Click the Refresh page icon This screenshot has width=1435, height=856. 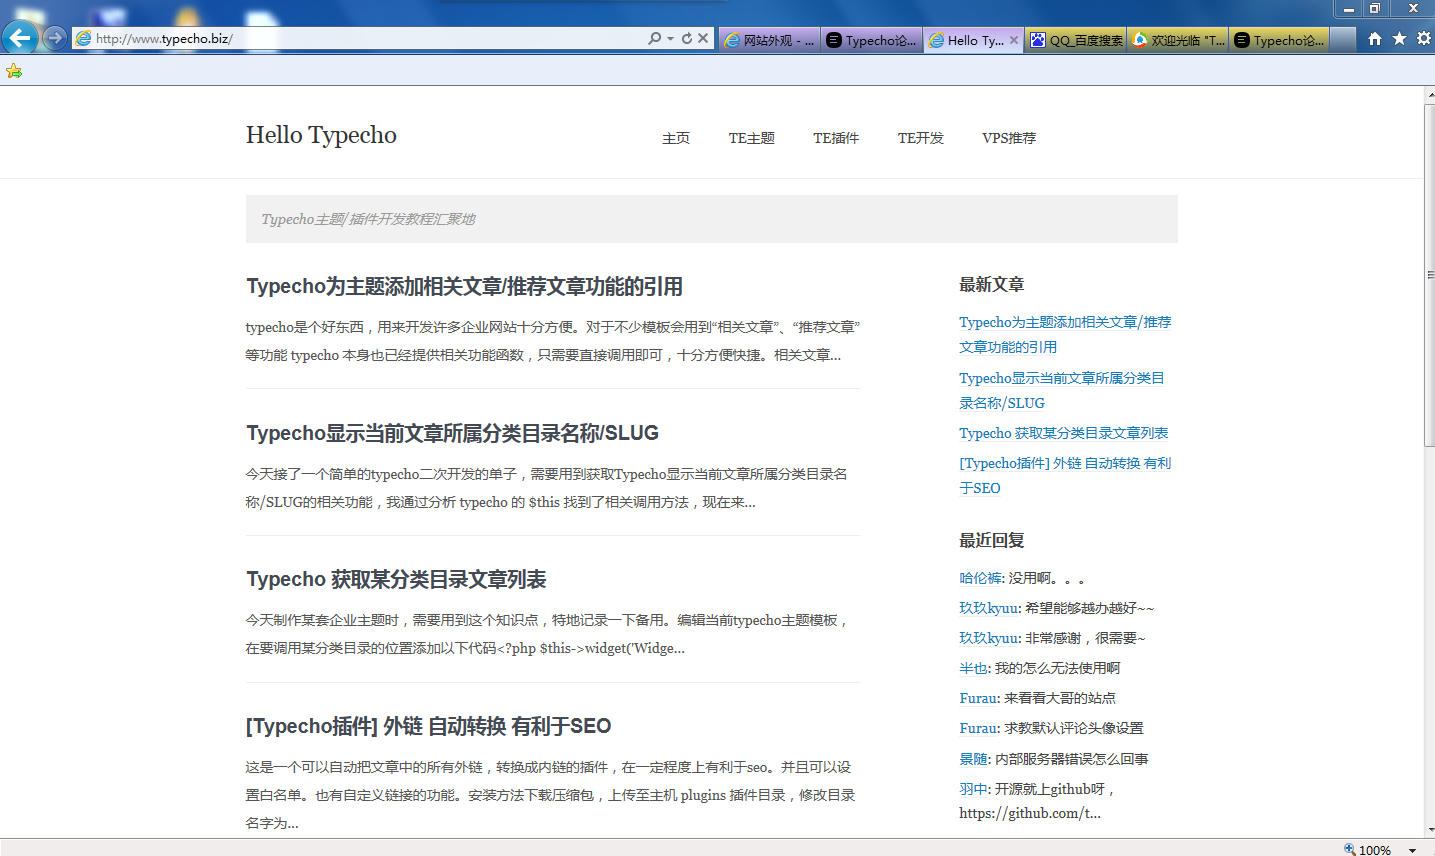click(687, 38)
